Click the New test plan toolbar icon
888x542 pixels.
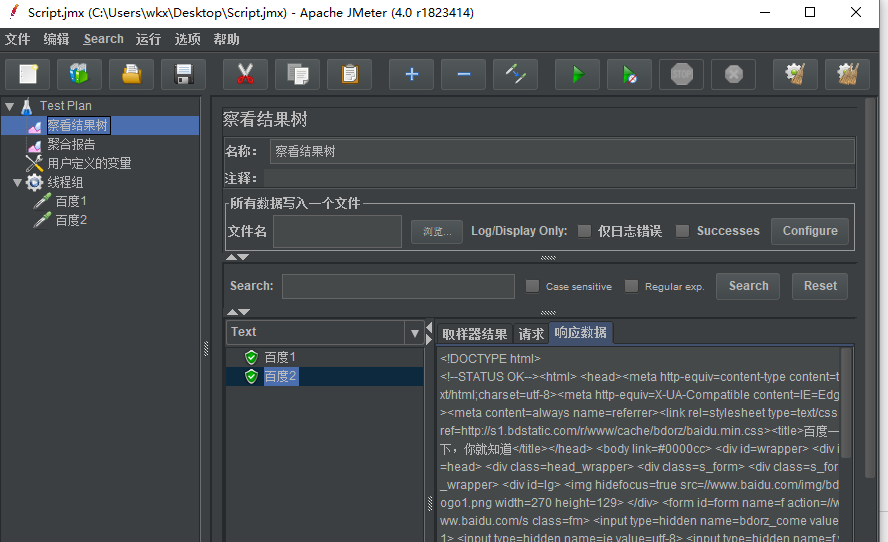(28, 74)
